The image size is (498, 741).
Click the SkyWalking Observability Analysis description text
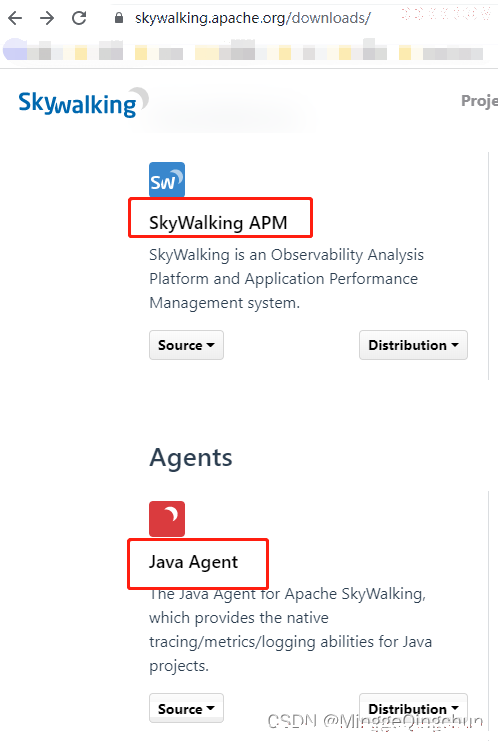click(x=286, y=278)
